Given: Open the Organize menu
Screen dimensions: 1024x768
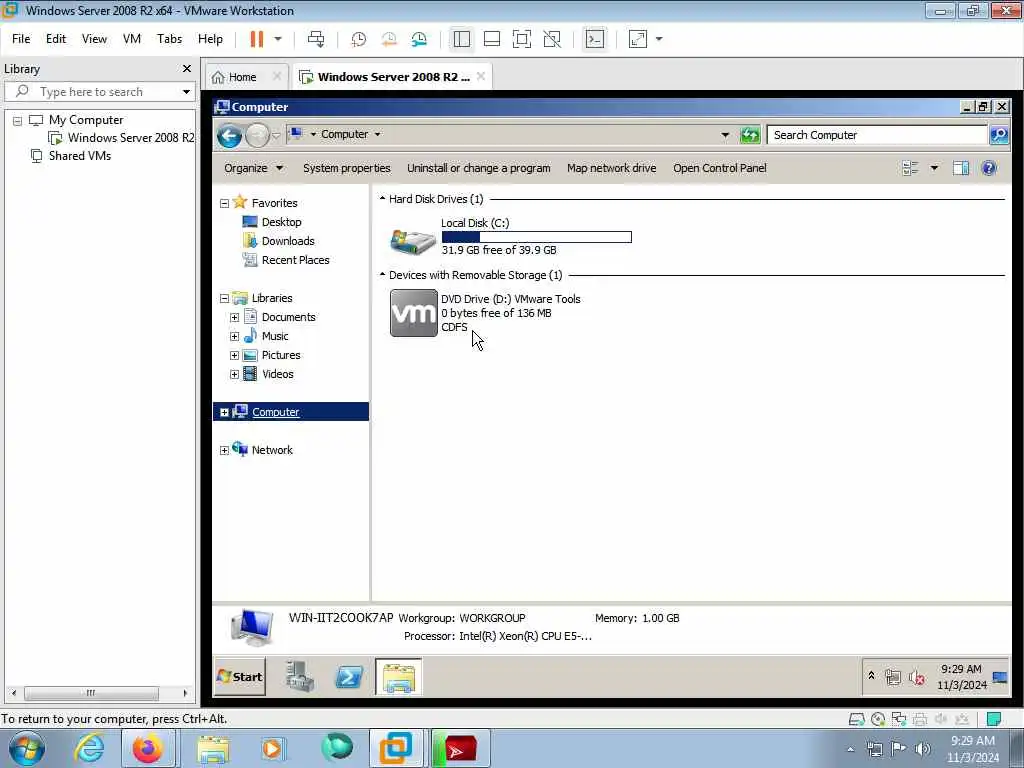Looking at the screenshot, I should [x=253, y=168].
